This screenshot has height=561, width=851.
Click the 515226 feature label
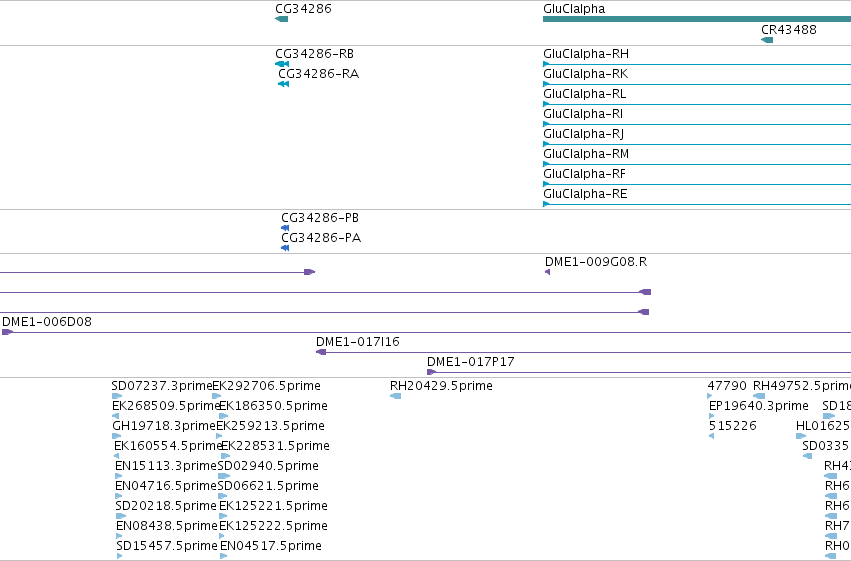[x=733, y=426]
